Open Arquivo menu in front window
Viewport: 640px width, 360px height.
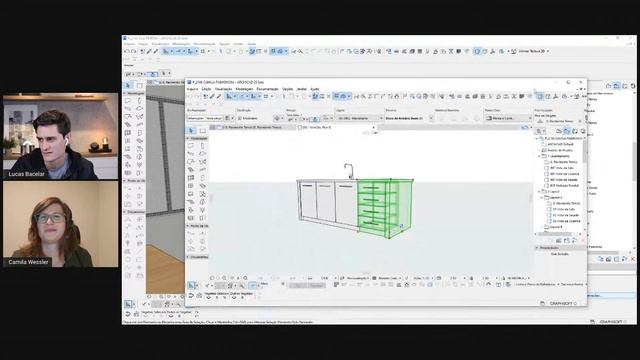(x=192, y=89)
